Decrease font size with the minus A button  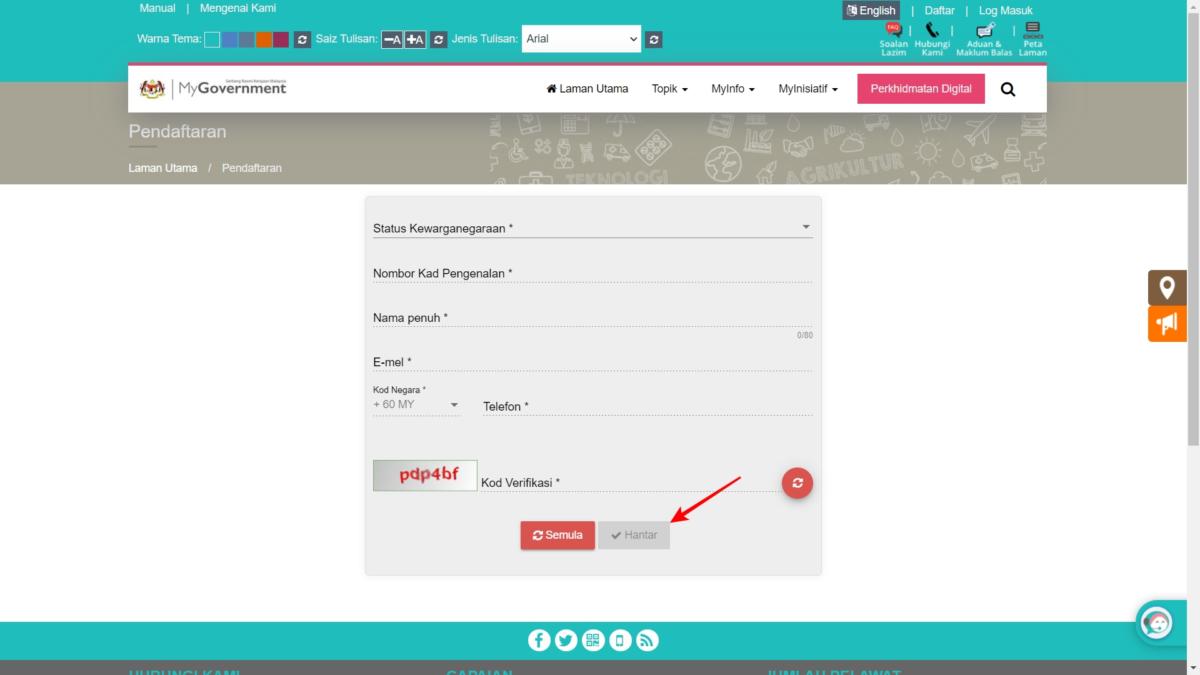point(392,40)
